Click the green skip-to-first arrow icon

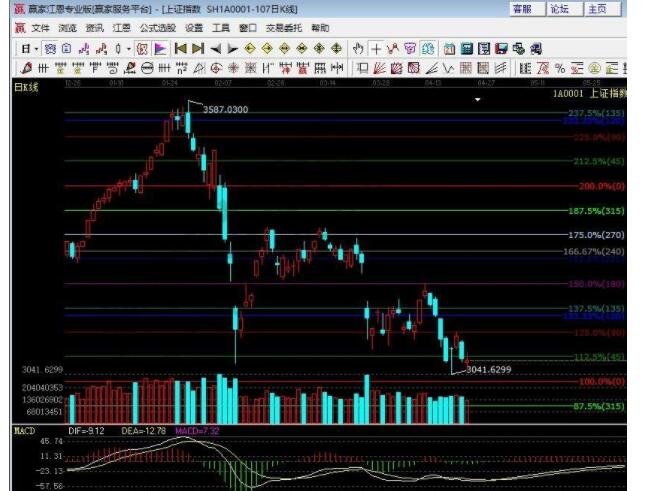[x=181, y=48]
